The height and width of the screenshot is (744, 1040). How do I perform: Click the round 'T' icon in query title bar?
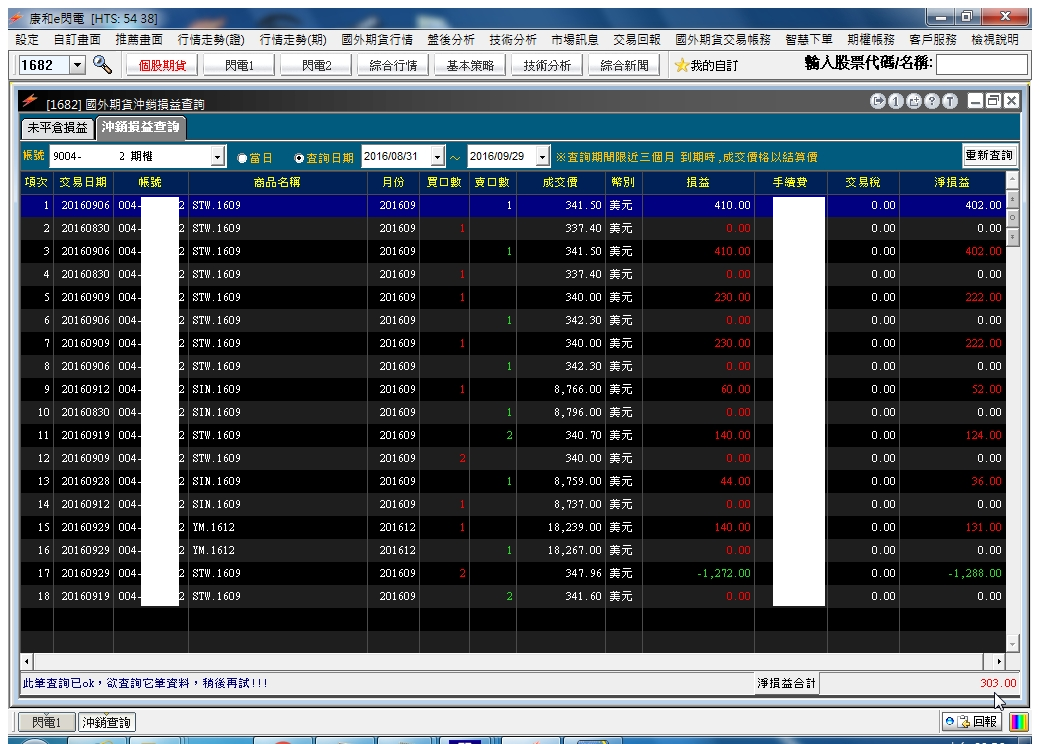point(950,101)
